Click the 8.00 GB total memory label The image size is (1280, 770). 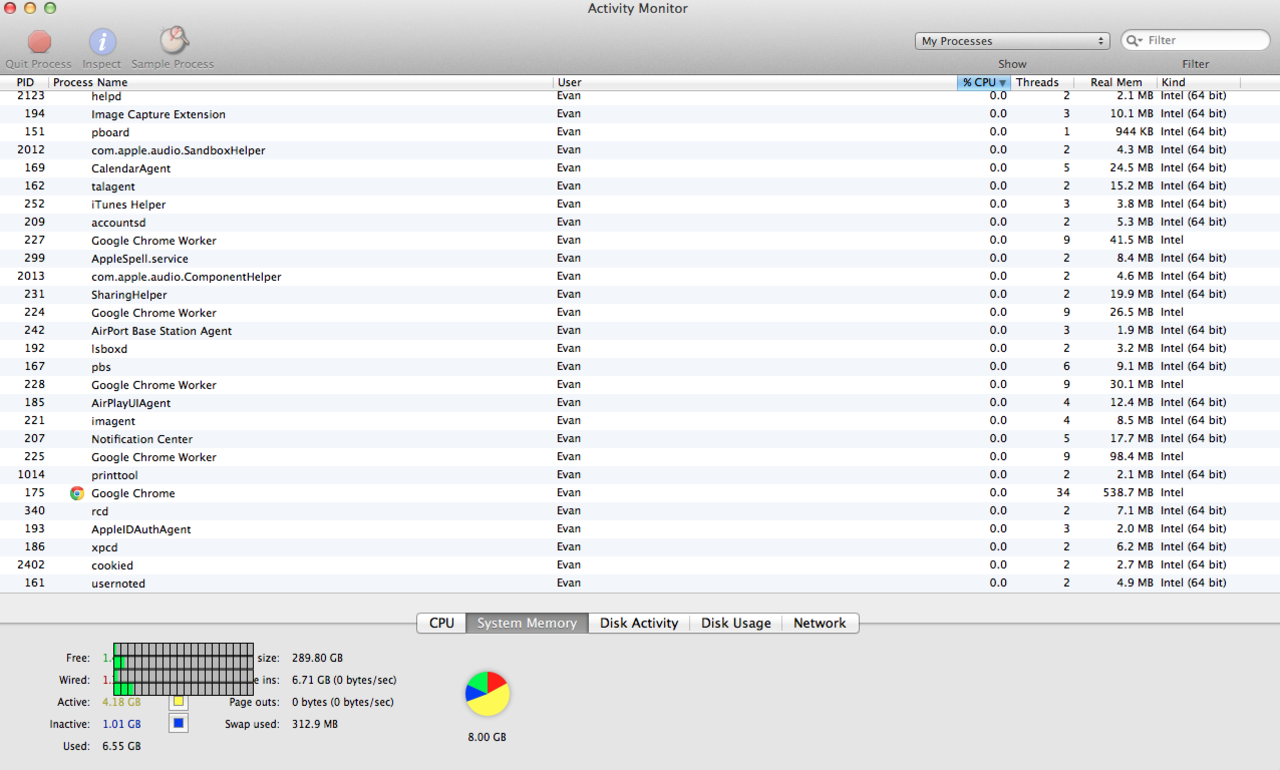pyautogui.click(x=487, y=737)
